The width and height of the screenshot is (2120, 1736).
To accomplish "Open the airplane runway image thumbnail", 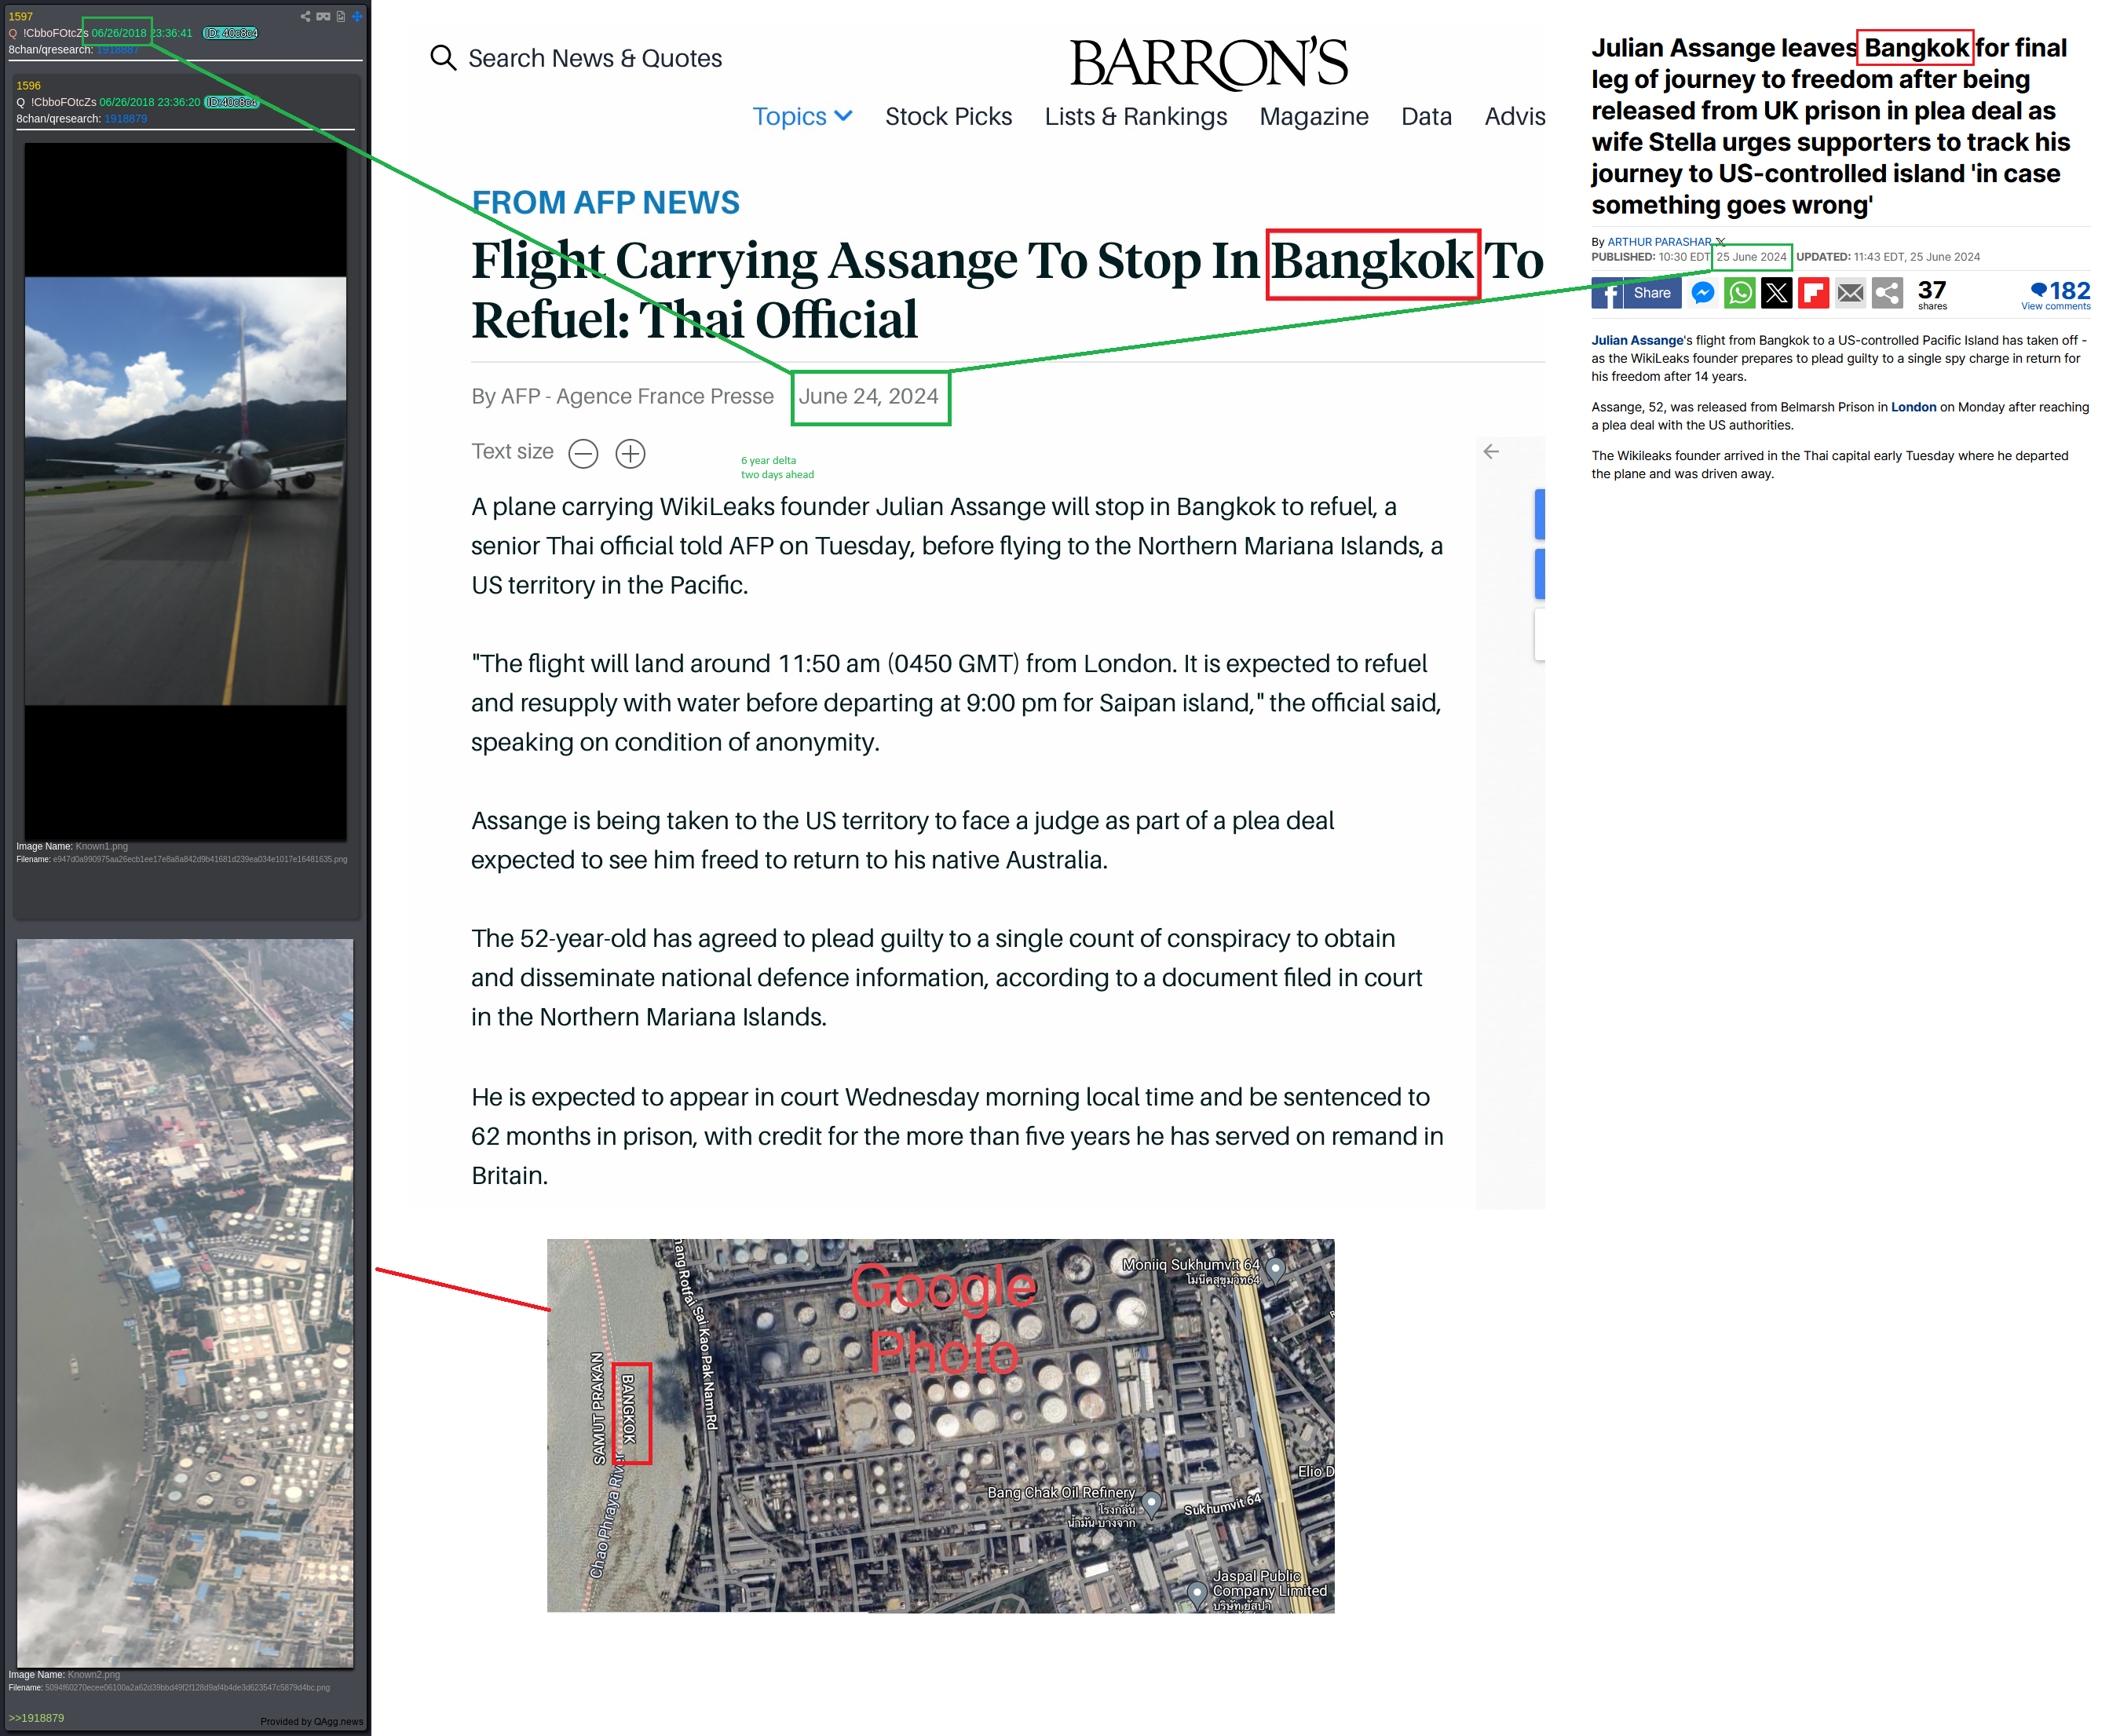I will coord(185,491).
